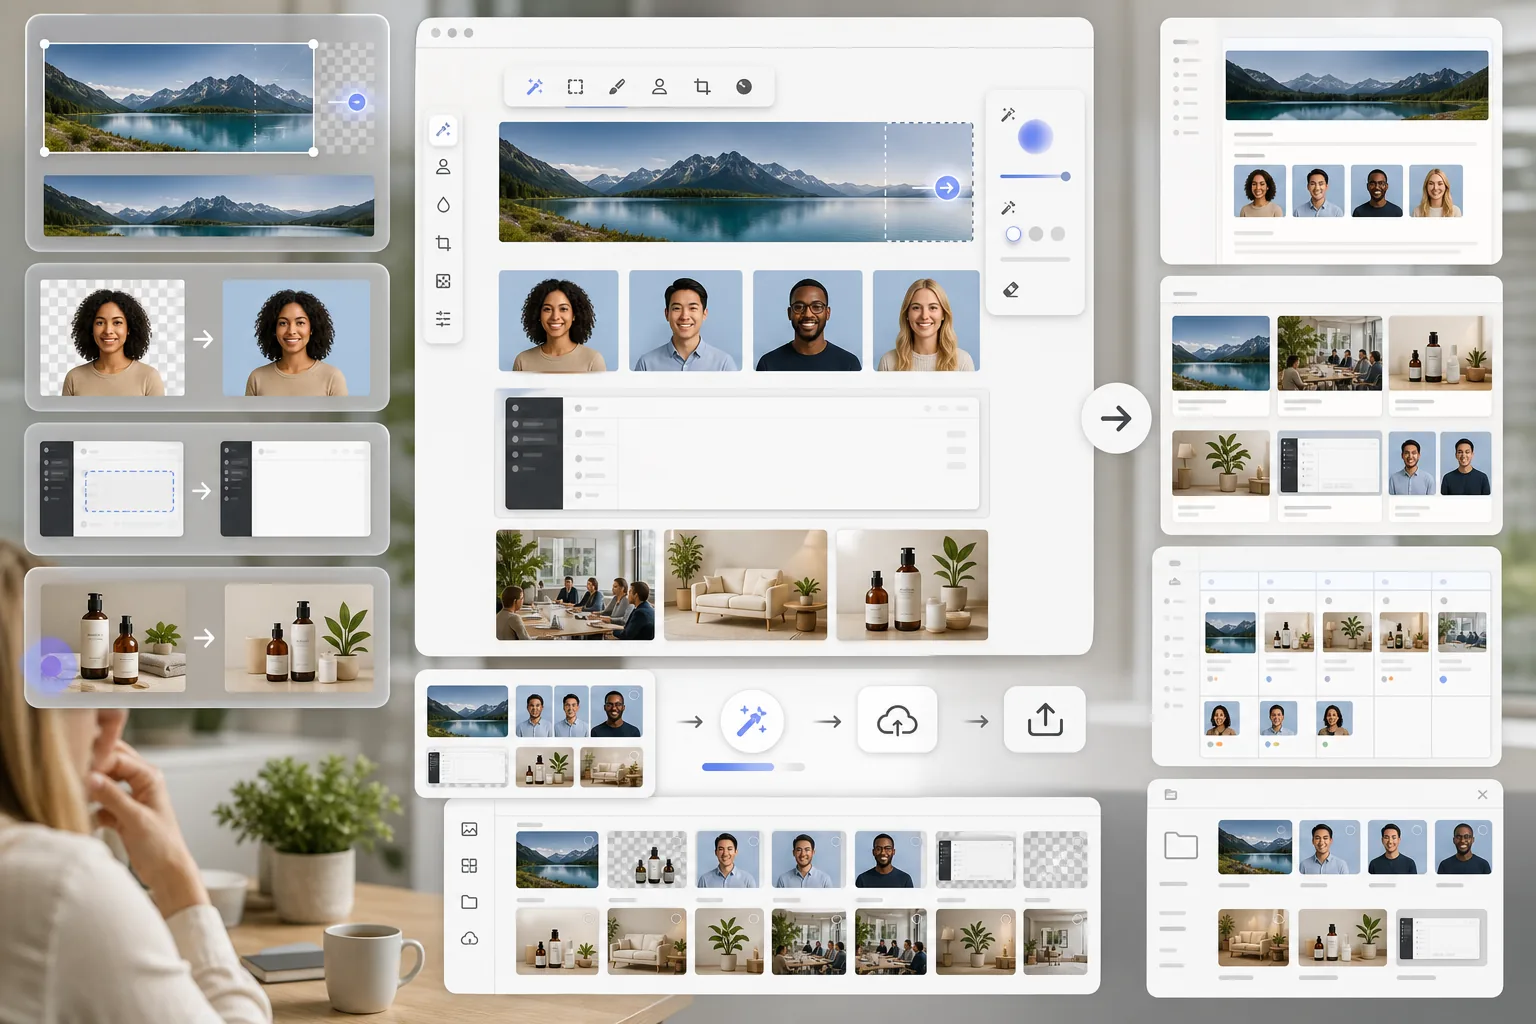The height and width of the screenshot is (1024, 1536).
Task: Open the blonde woman portrait in main canvas
Action: pos(926,321)
